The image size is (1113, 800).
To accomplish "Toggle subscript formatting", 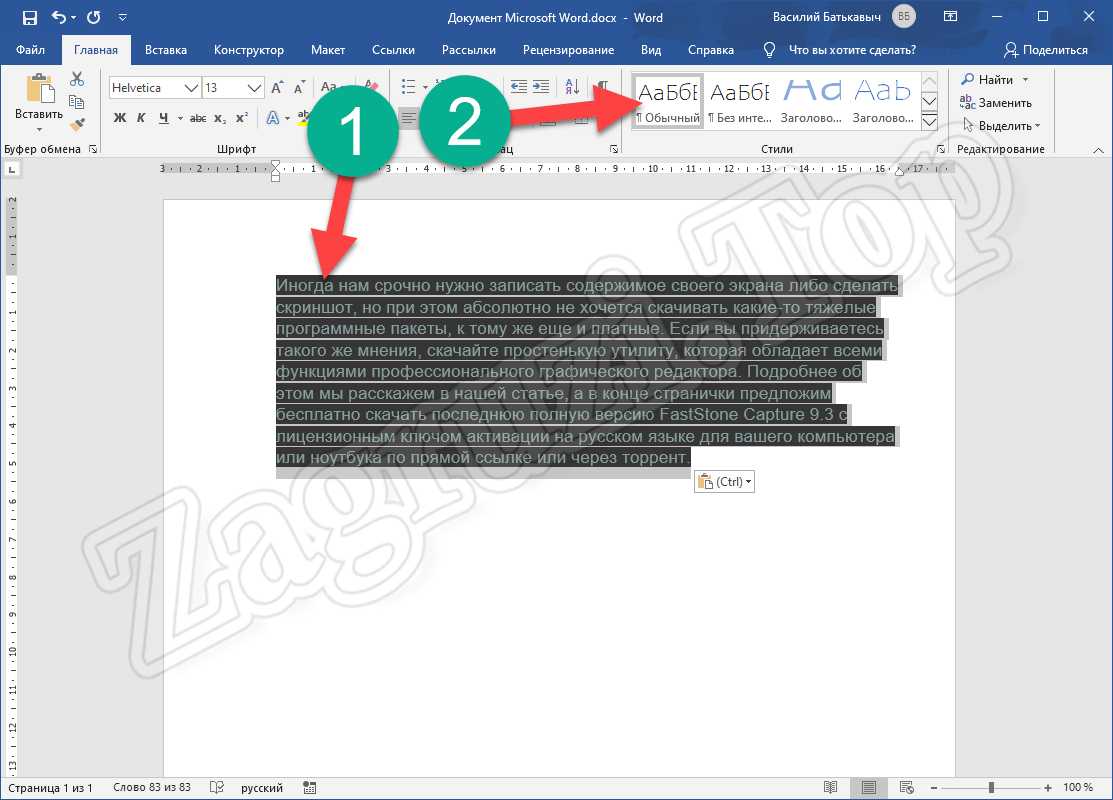I will (220, 118).
